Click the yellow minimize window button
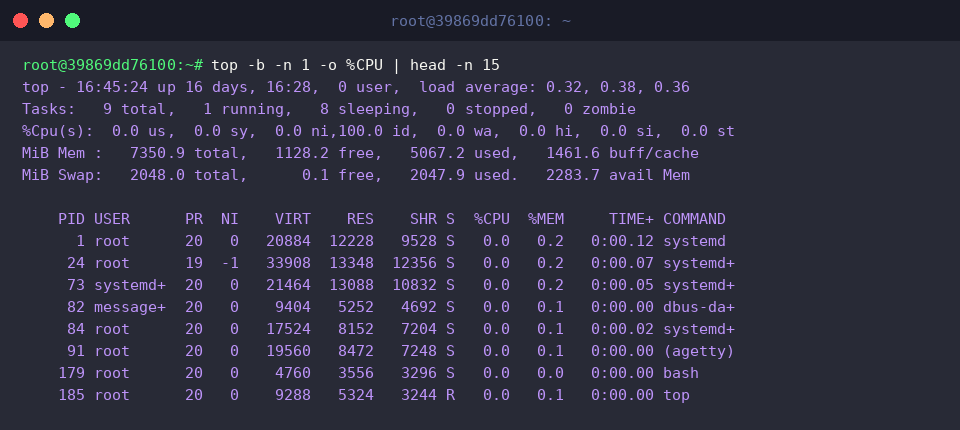The height and width of the screenshot is (430, 960). [47, 21]
